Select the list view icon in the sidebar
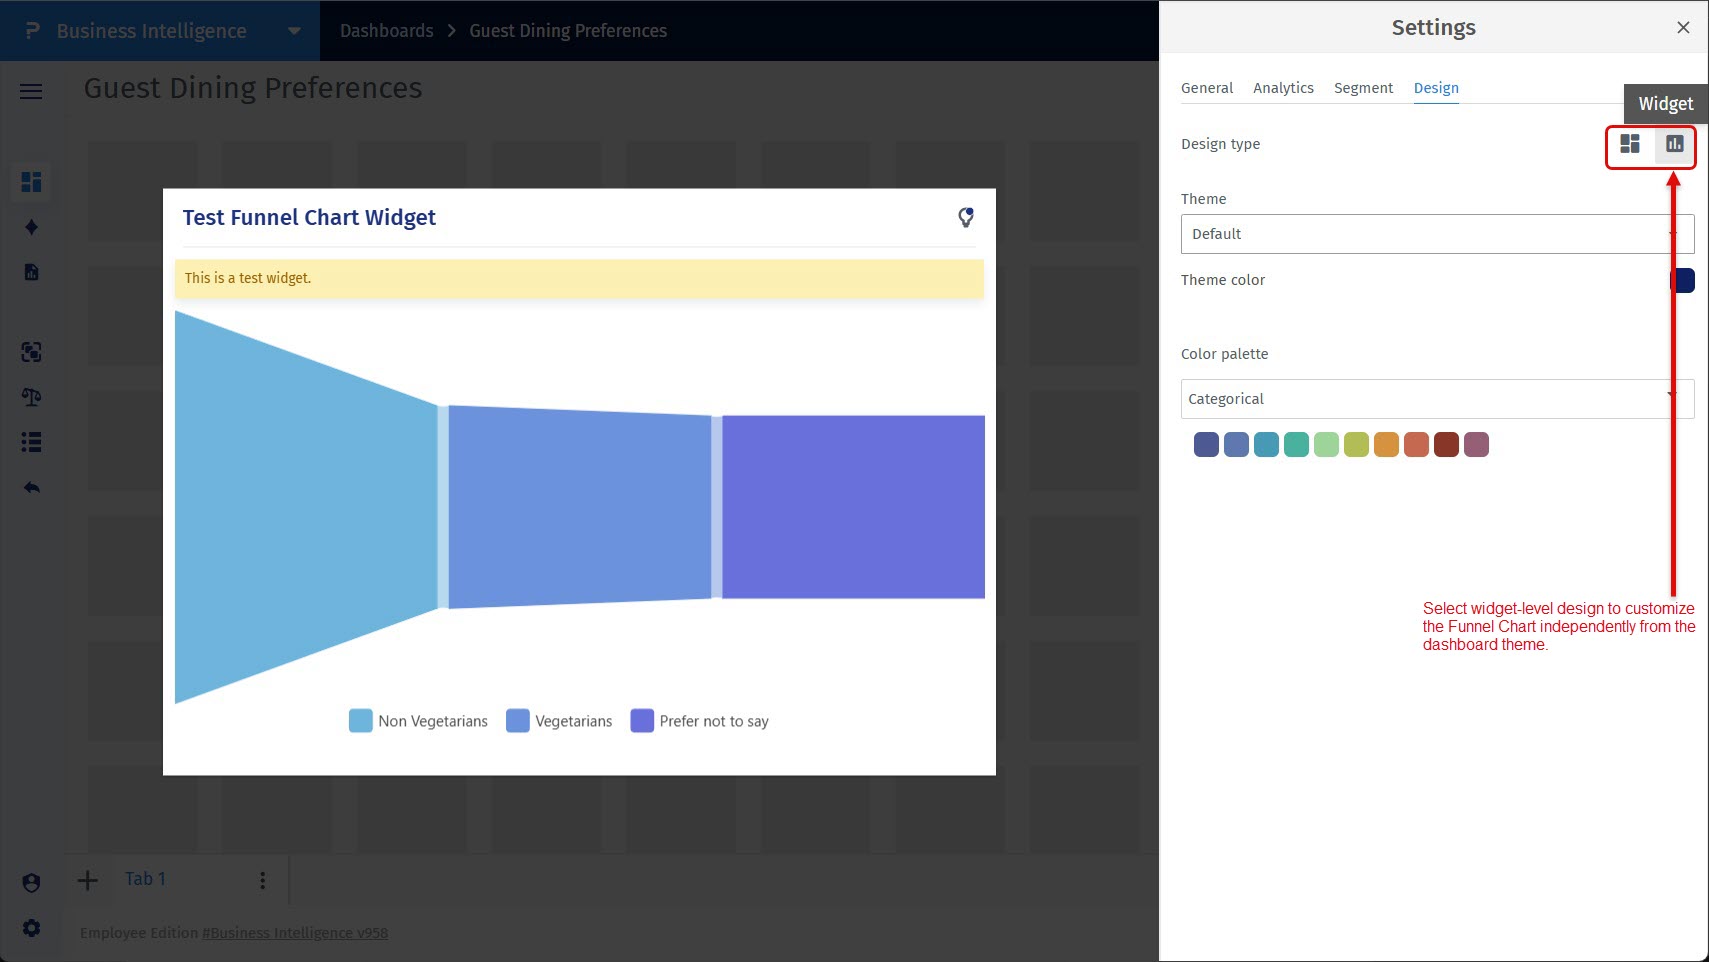This screenshot has width=1709, height=962. coord(31,441)
